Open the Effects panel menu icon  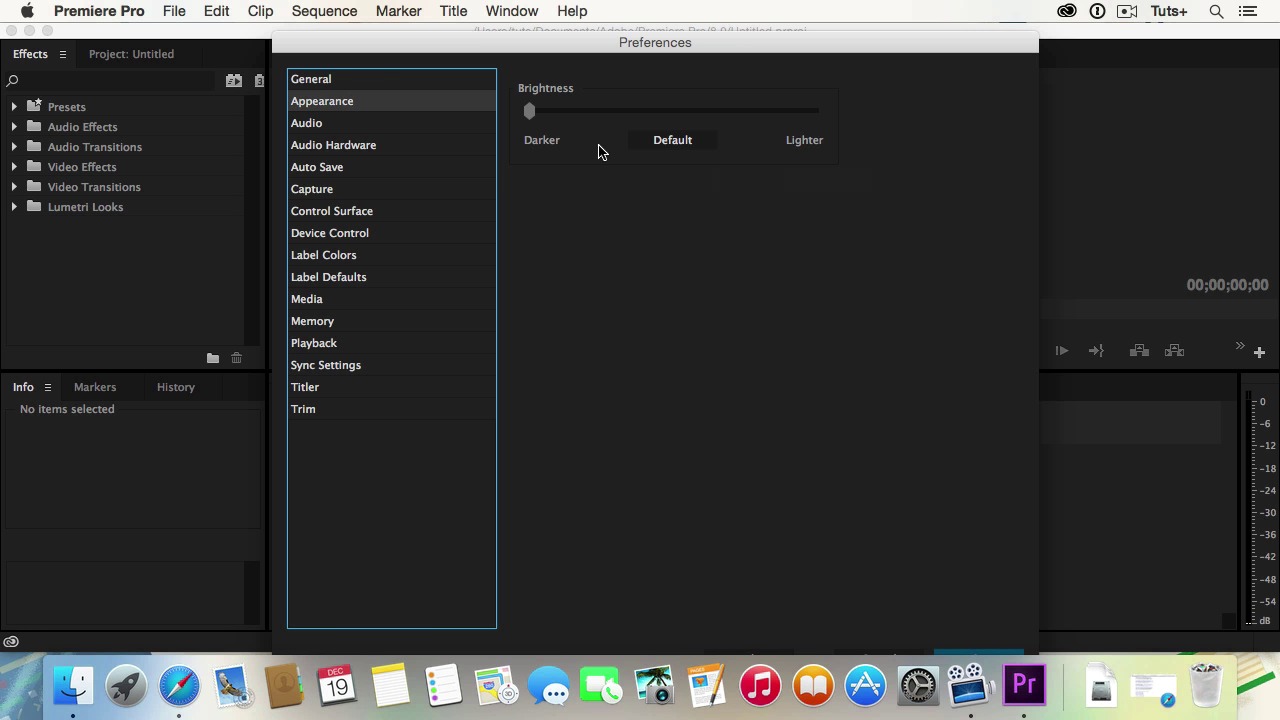point(62,54)
